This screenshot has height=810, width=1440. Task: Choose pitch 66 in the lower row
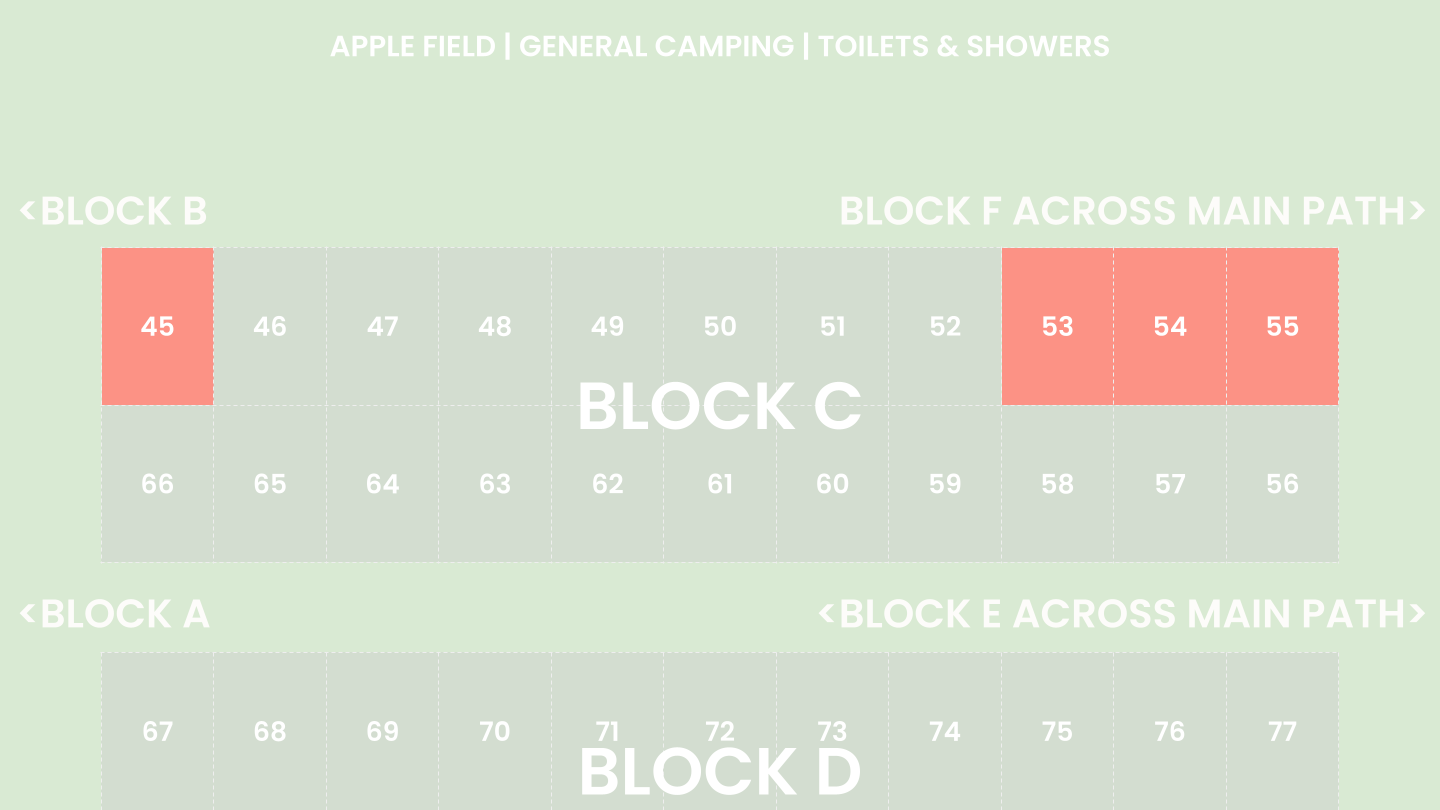pyautogui.click(x=157, y=484)
